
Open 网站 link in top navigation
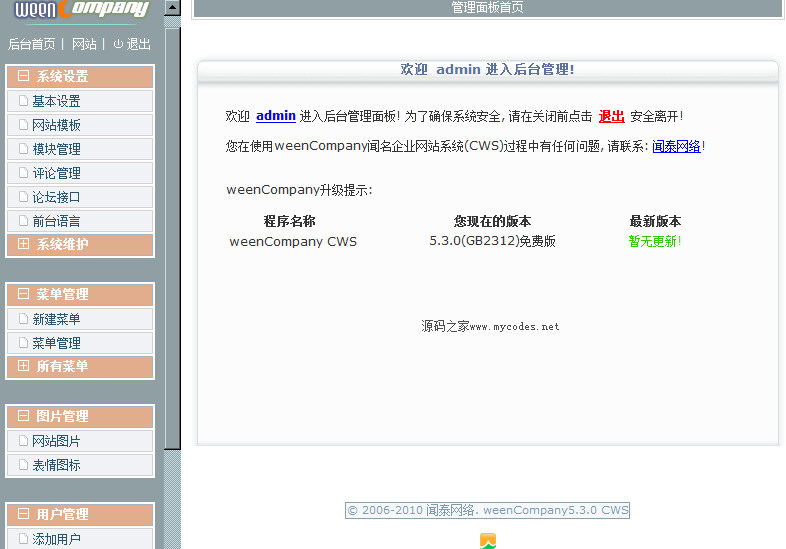click(84, 44)
